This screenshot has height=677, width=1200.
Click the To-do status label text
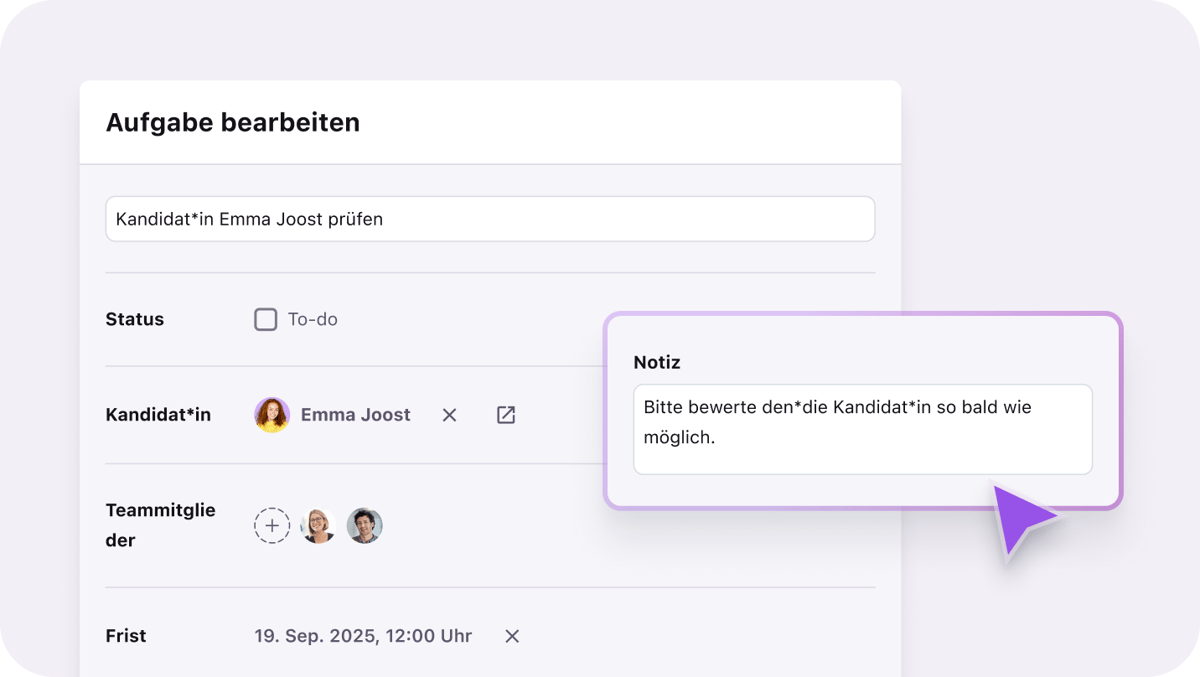(x=313, y=320)
